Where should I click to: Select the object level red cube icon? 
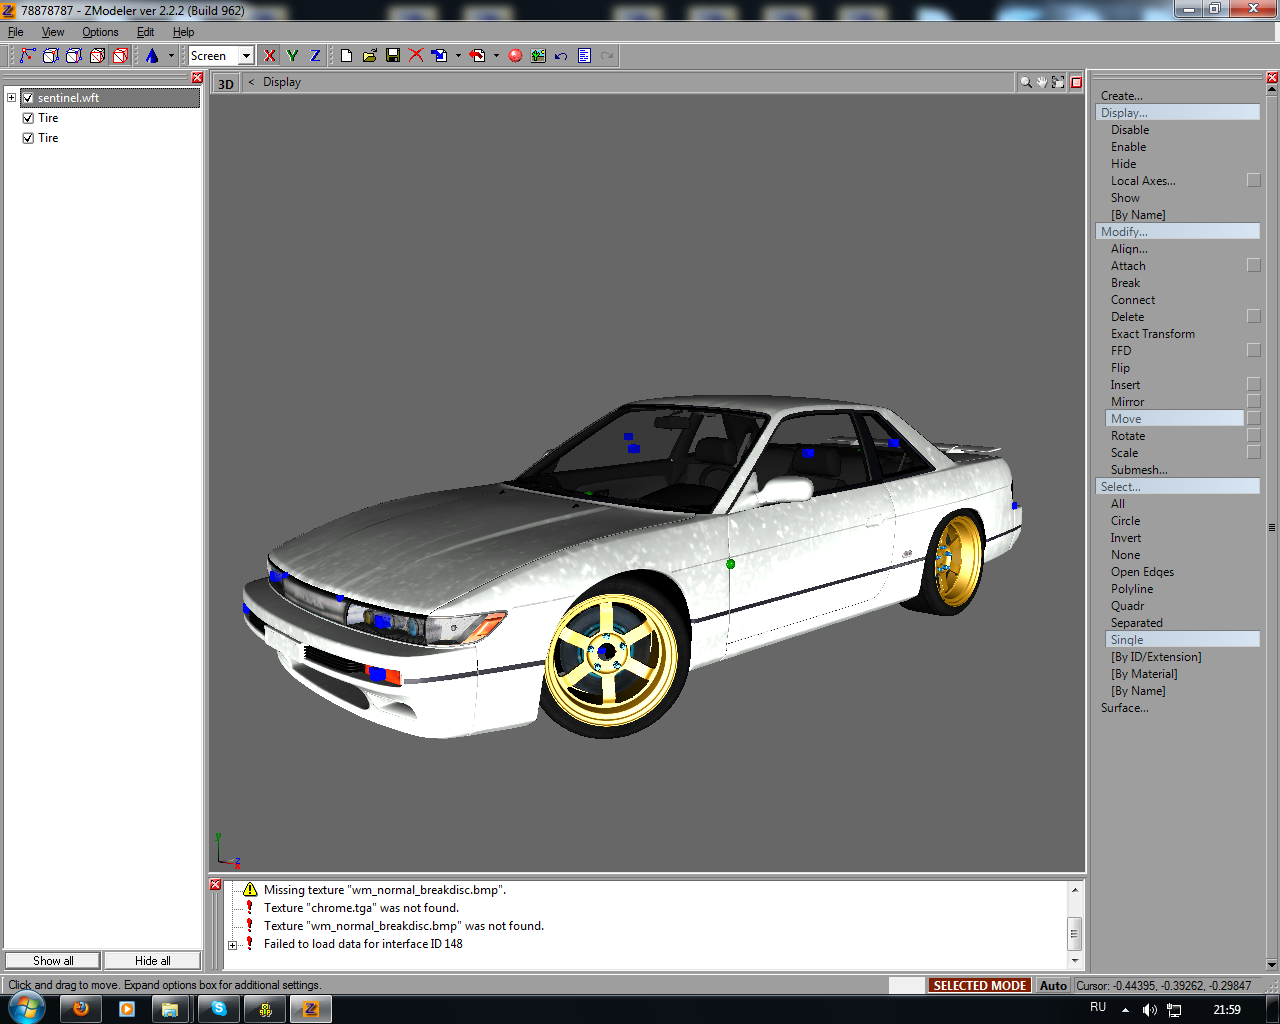pyautogui.click(x=97, y=56)
